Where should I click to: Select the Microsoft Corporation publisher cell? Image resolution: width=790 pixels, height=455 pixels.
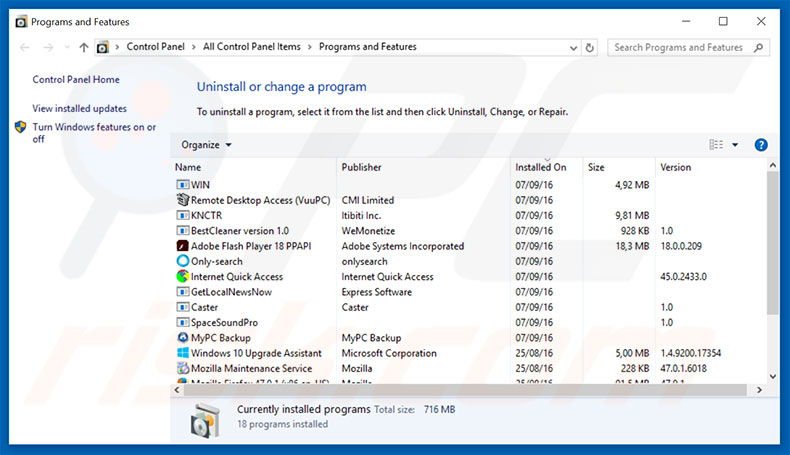click(x=389, y=353)
